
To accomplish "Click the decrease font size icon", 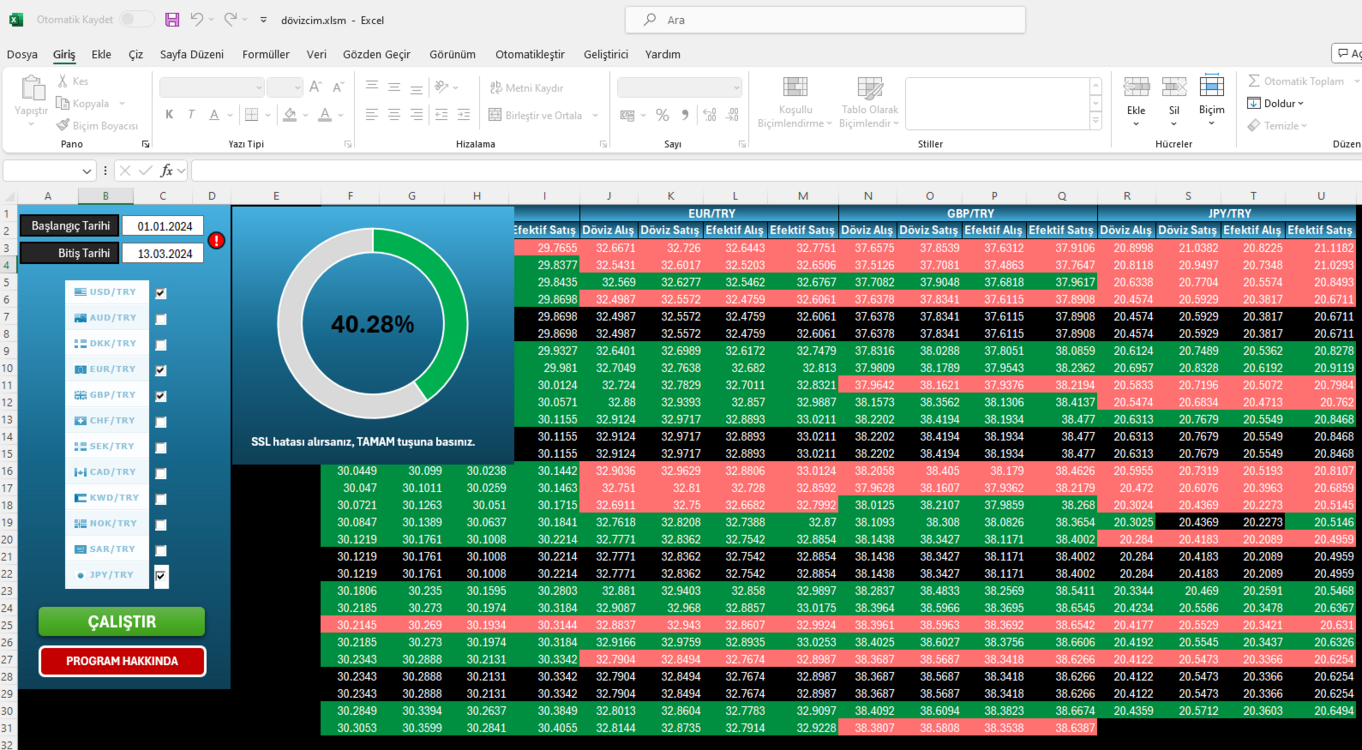I will 339,87.
